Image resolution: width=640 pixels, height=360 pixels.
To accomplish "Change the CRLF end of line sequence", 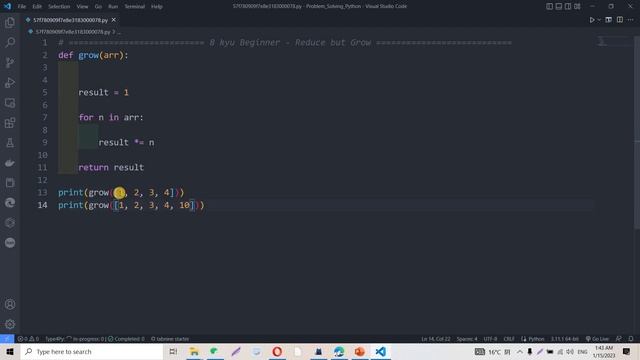I will pos(509,339).
